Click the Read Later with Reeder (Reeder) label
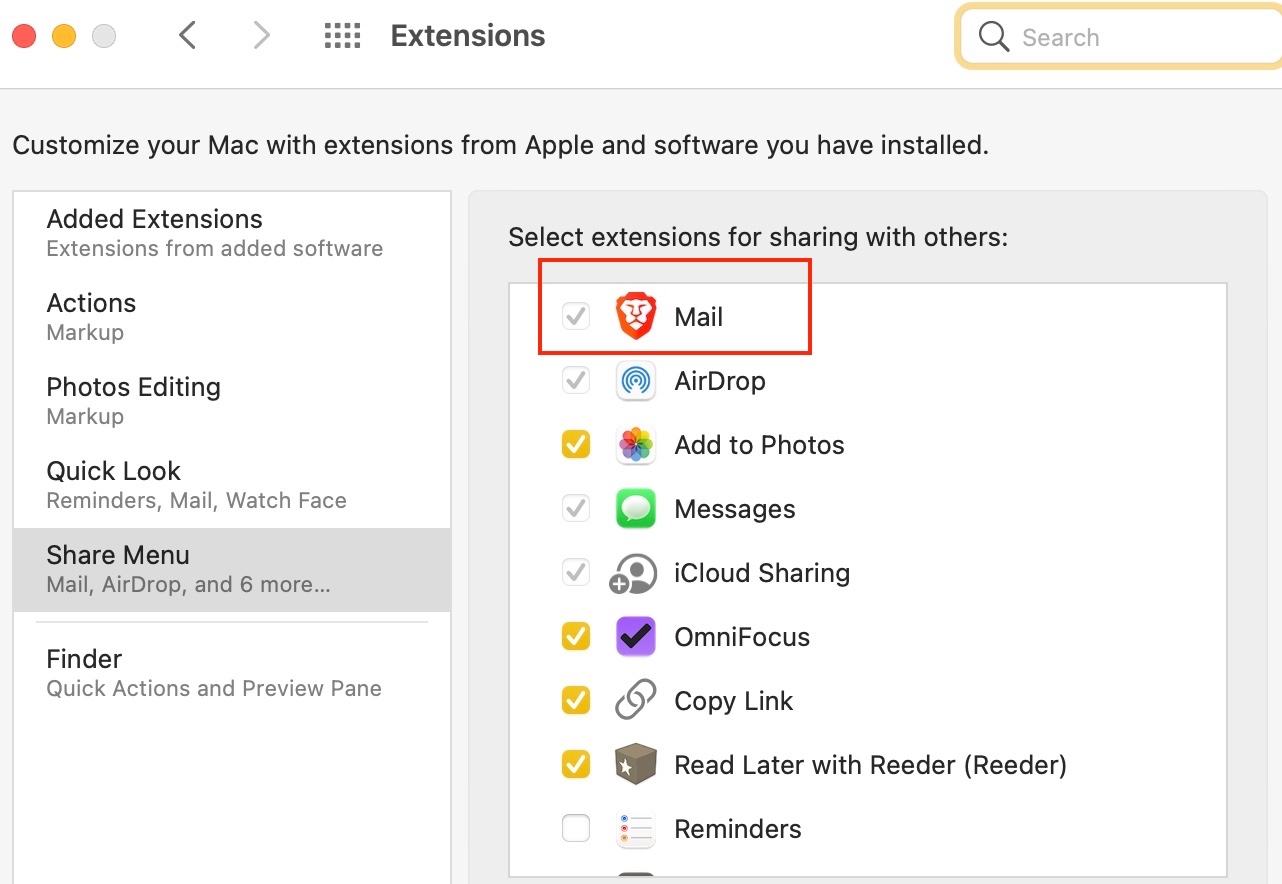 tap(871, 765)
